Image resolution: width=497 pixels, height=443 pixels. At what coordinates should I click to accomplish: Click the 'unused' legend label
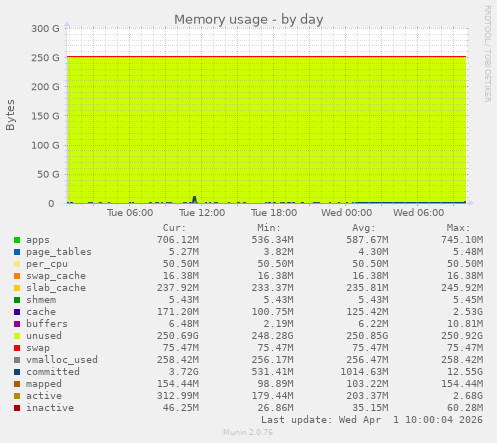click(44, 336)
